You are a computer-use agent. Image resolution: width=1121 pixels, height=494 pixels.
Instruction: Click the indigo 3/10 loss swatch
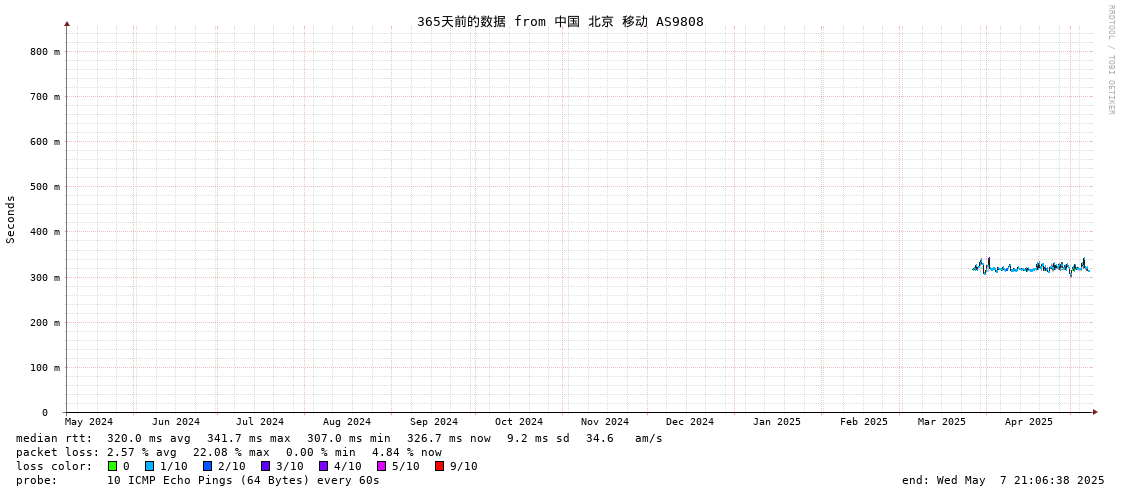point(265,466)
